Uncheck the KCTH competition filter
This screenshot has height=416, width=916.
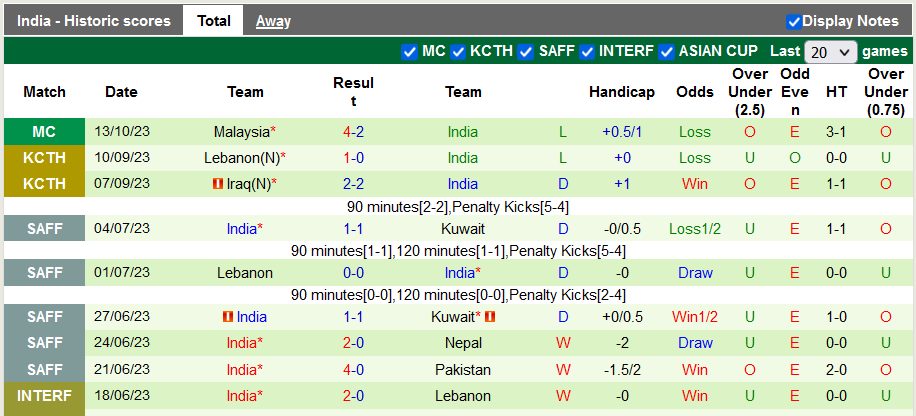coord(458,52)
